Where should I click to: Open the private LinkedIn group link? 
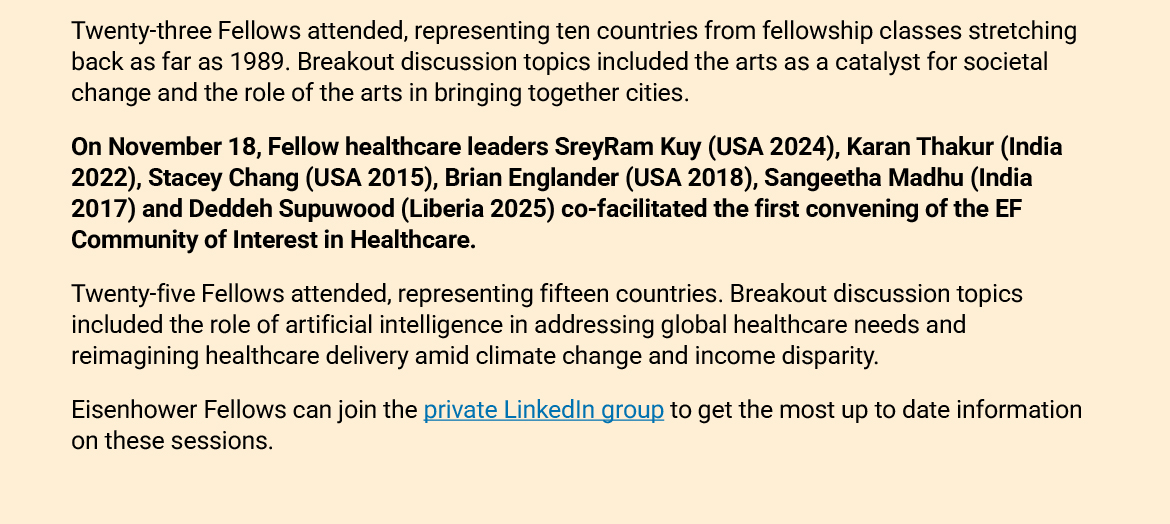tap(543, 410)
